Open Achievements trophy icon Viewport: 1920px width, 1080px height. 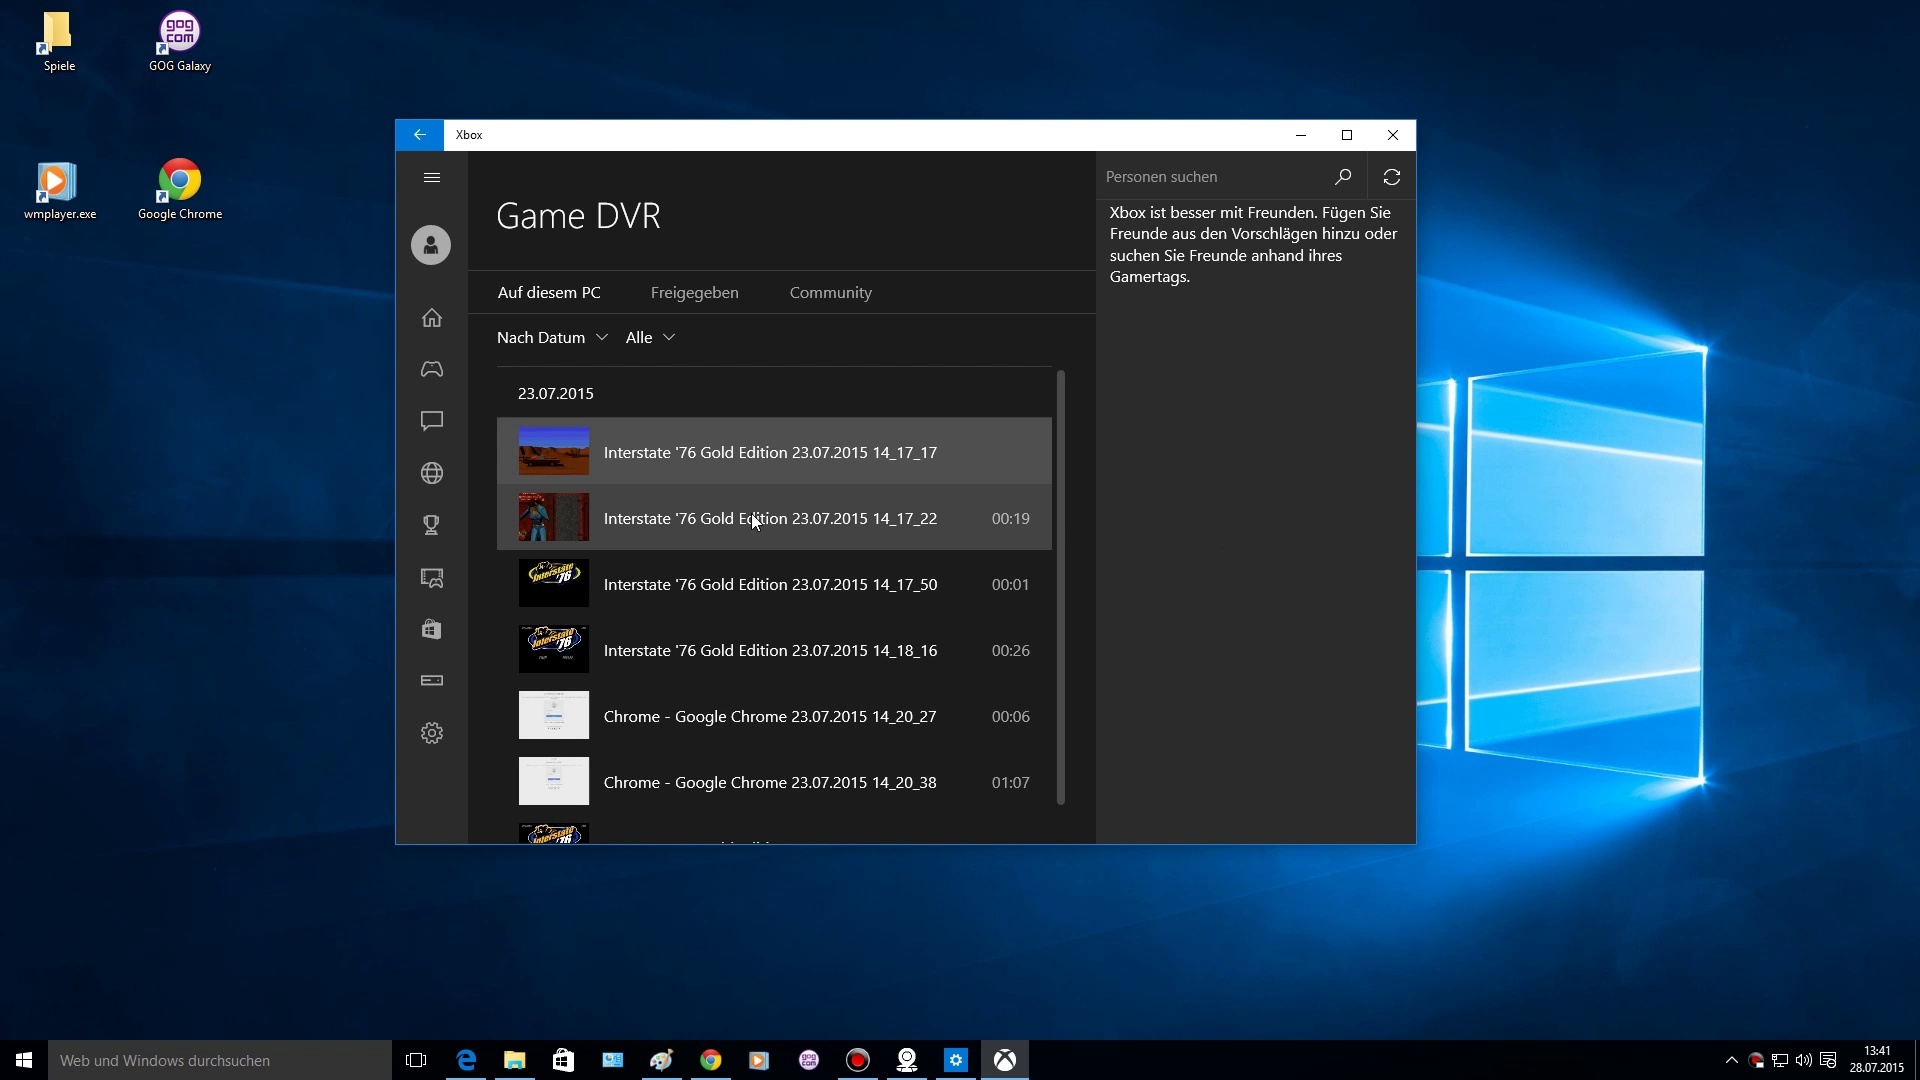[x=432, y=525]
